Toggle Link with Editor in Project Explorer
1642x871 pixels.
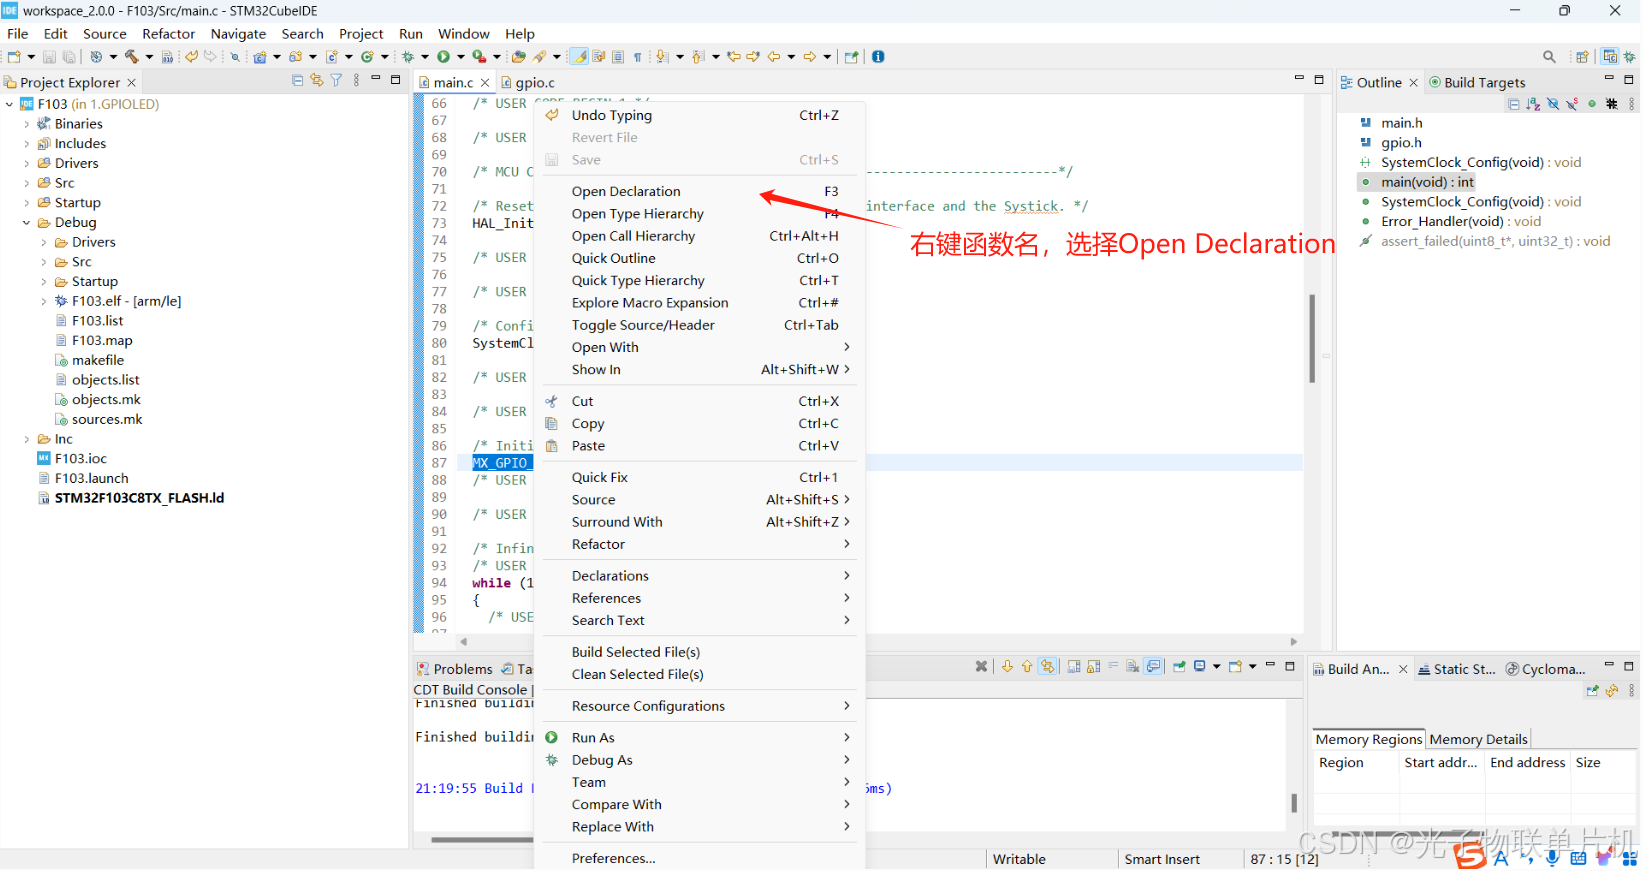(317, 80)
